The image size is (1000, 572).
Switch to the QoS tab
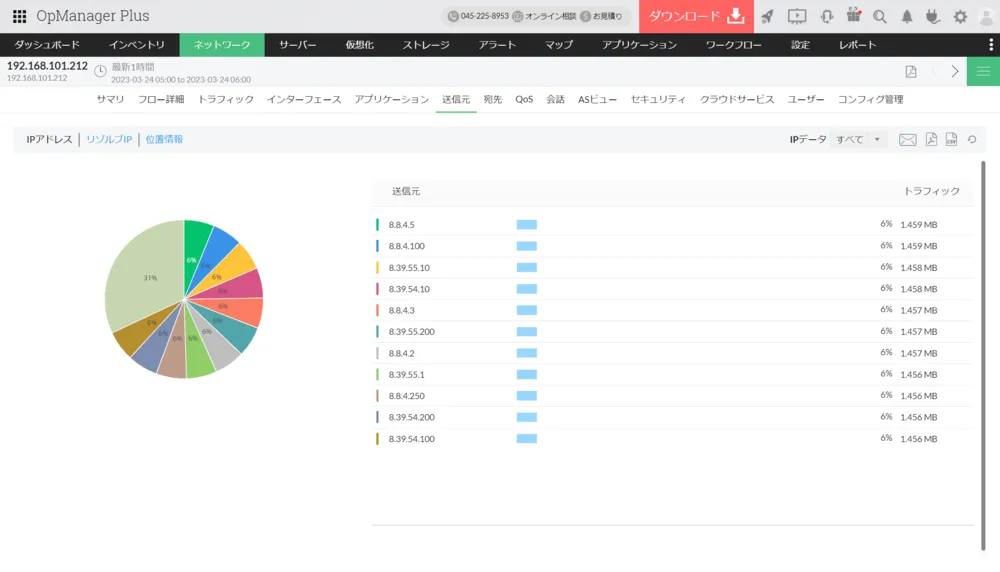point(524,99)
